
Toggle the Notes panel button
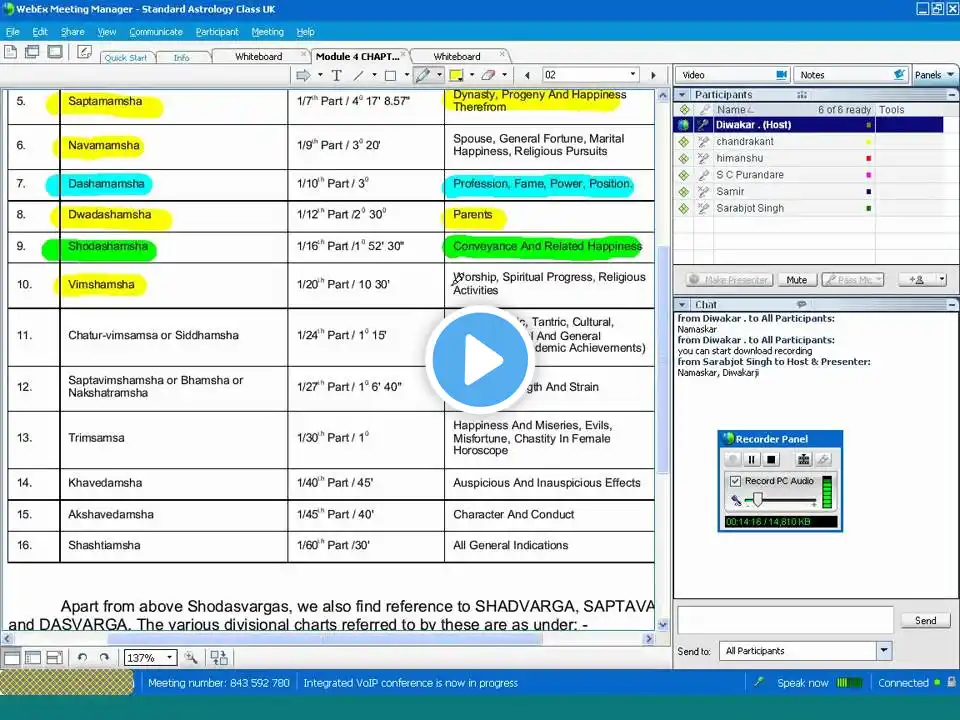click(x=852, y=75)
